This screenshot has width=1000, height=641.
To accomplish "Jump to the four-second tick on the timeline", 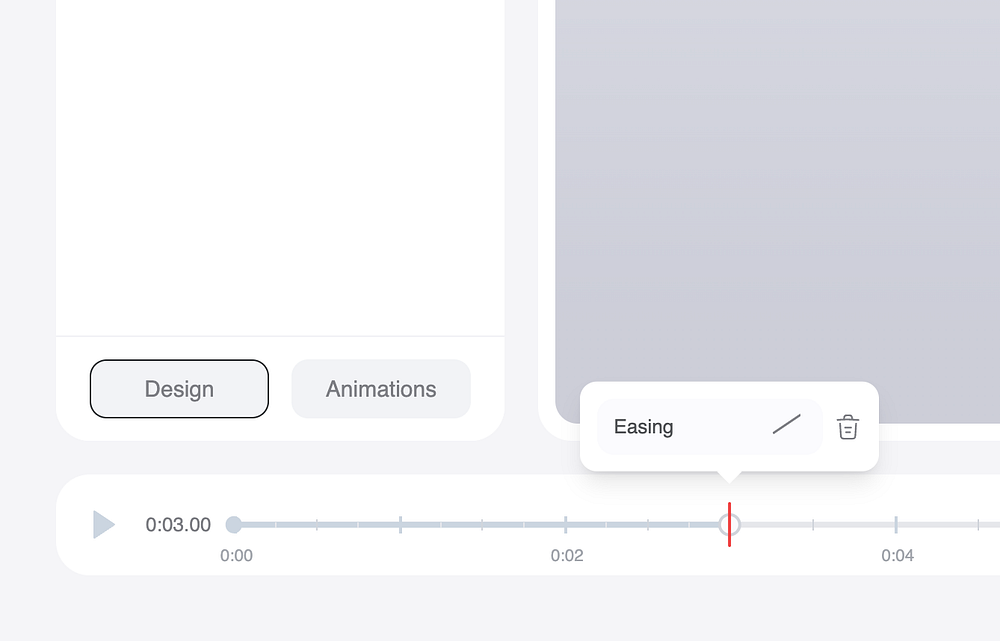I will pos(896,524).
